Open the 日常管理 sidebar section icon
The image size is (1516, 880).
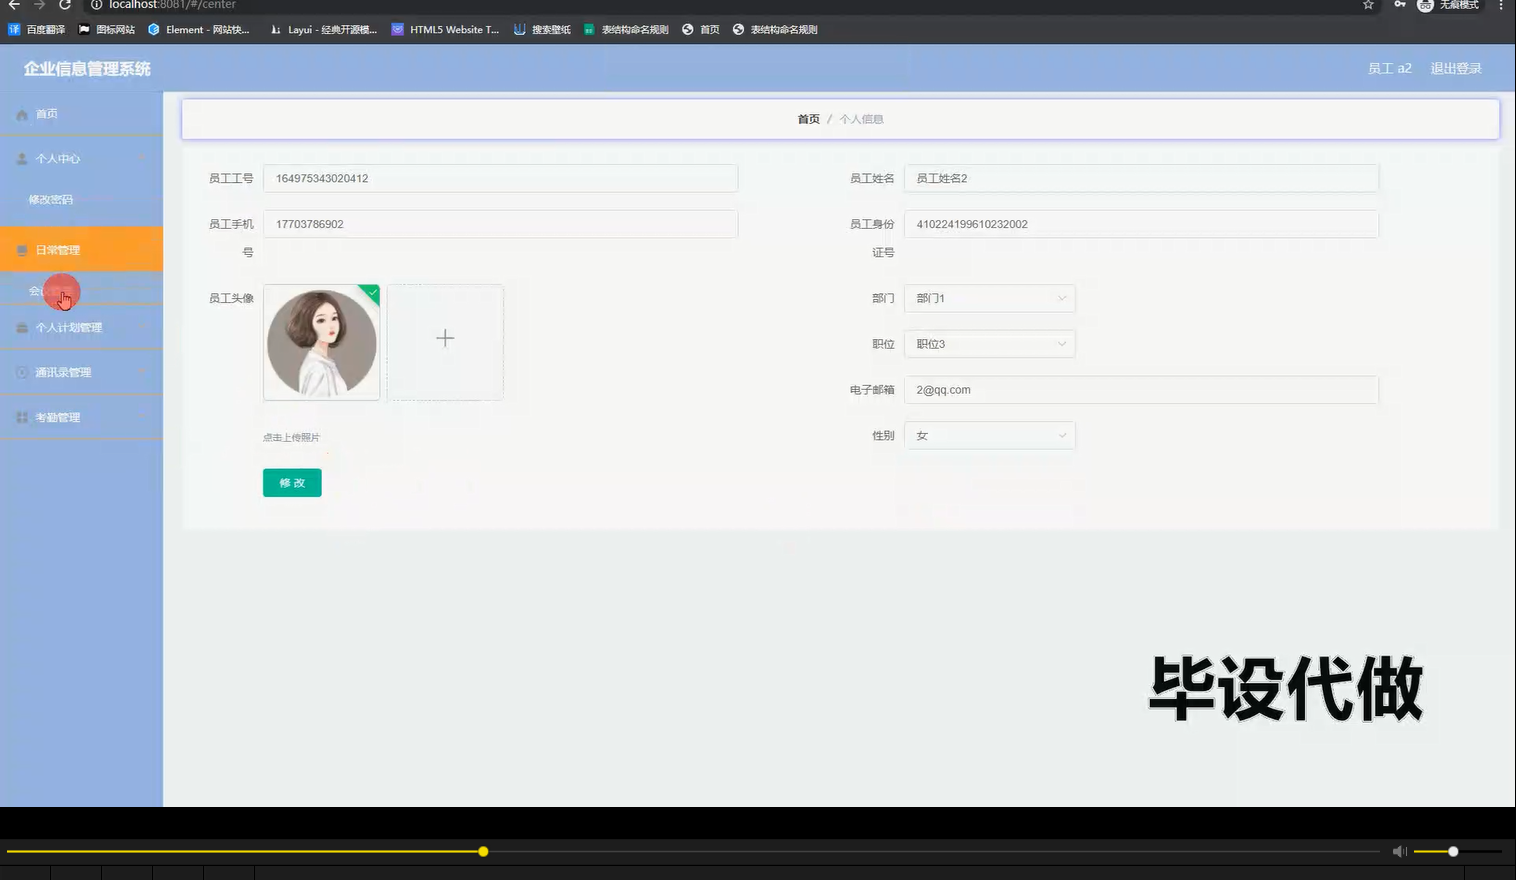pos(21,249)
